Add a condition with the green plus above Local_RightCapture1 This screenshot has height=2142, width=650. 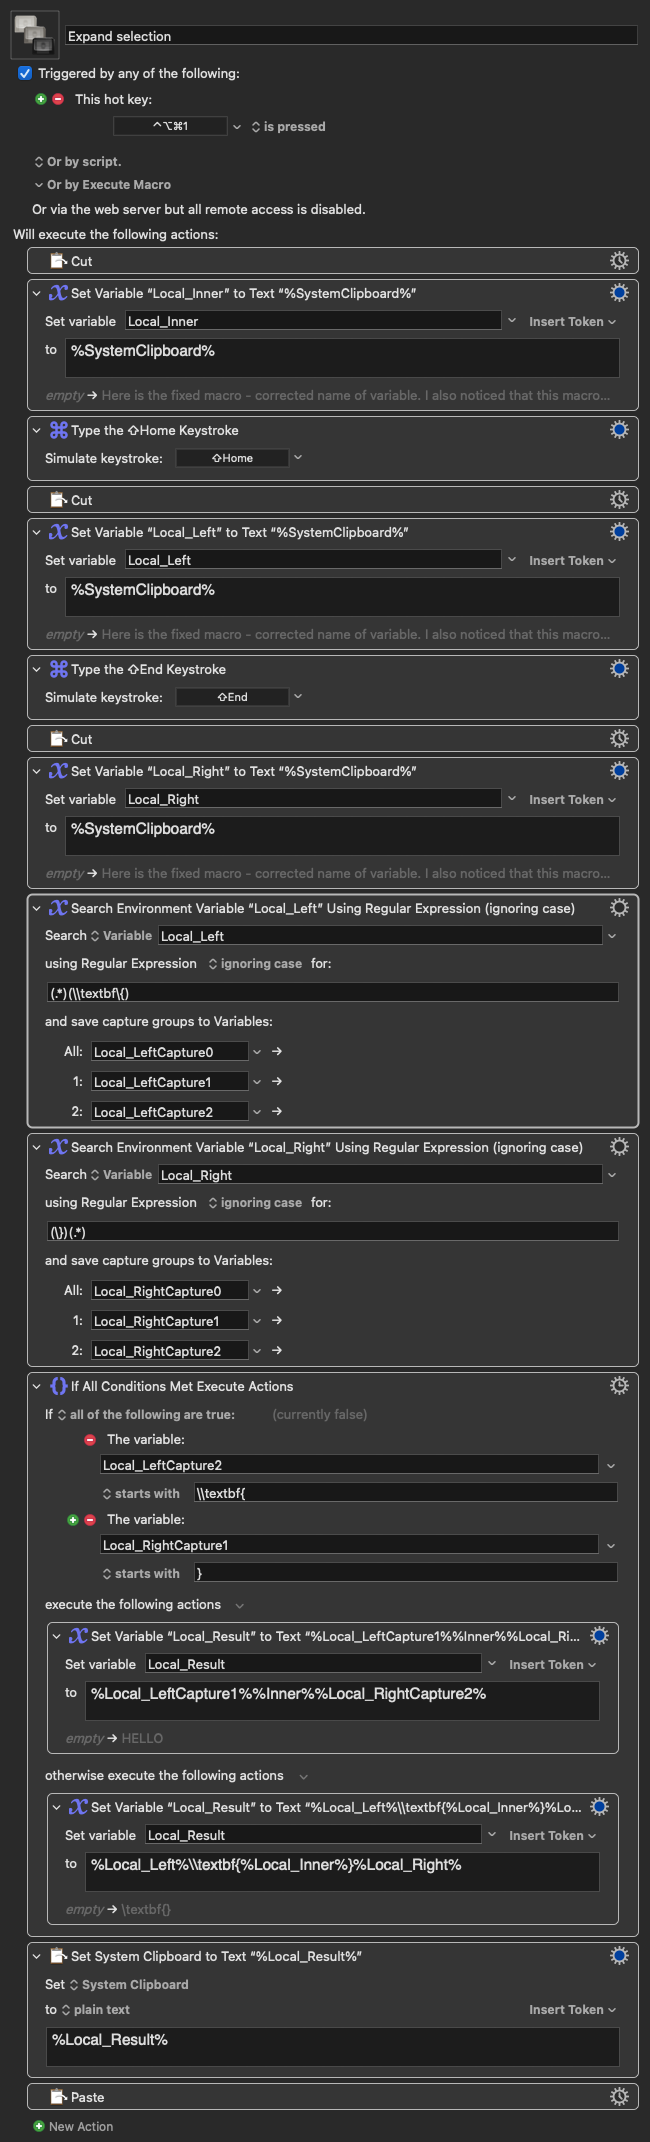pyautogui.click(x=72, y=1520)
